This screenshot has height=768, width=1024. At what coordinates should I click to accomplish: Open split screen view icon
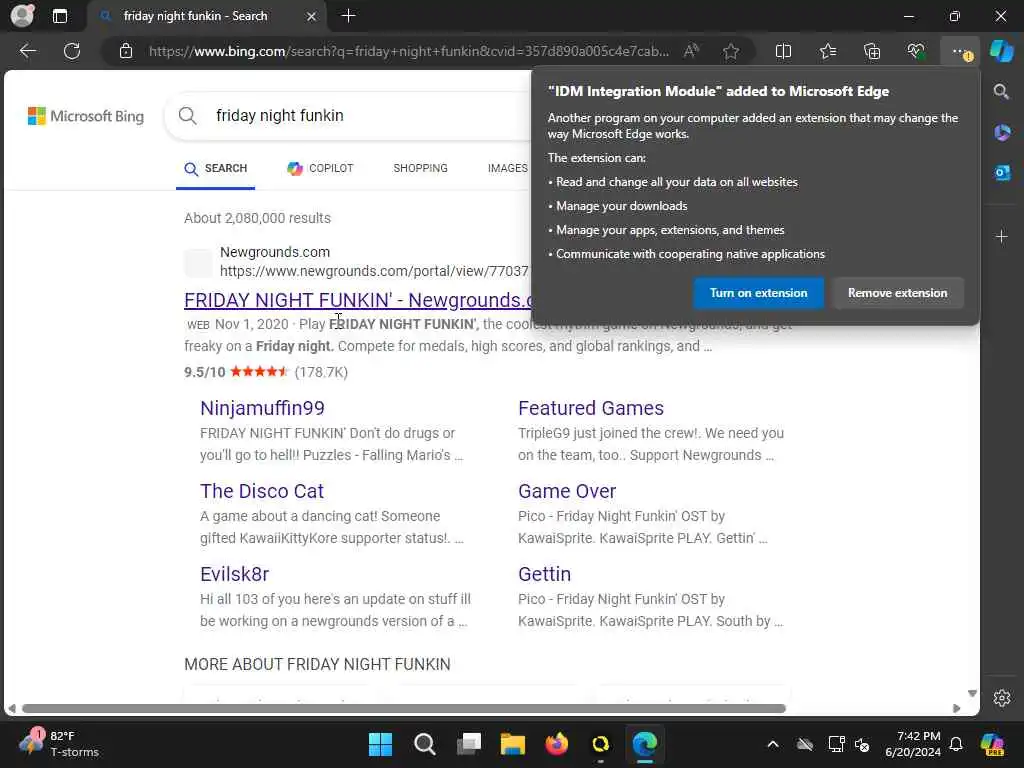pos(783,51)
